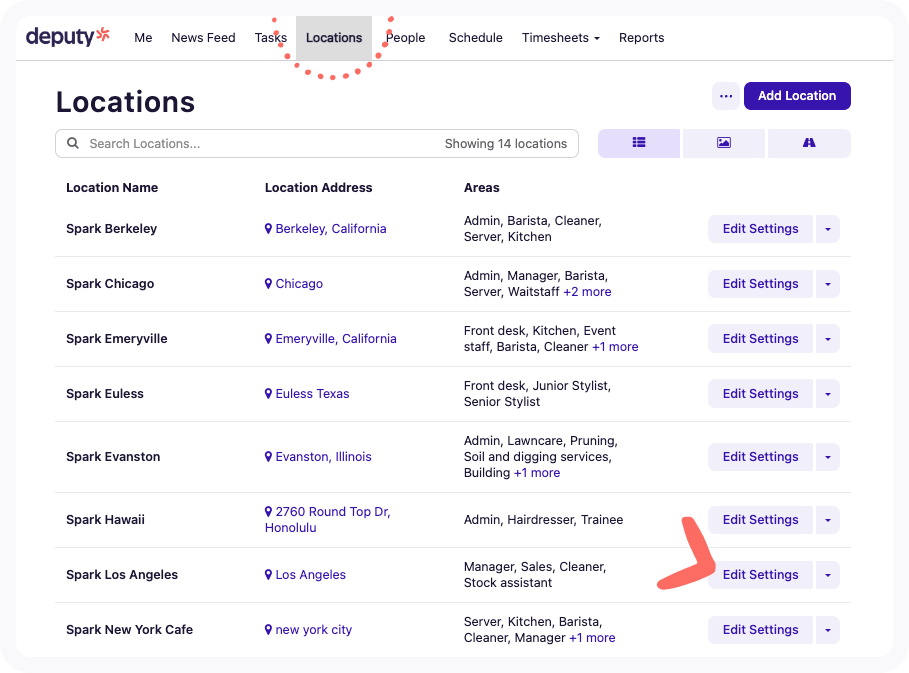Click the Spark Hawaii location name
The image size is (909, 673).
[x=106, y=520]
